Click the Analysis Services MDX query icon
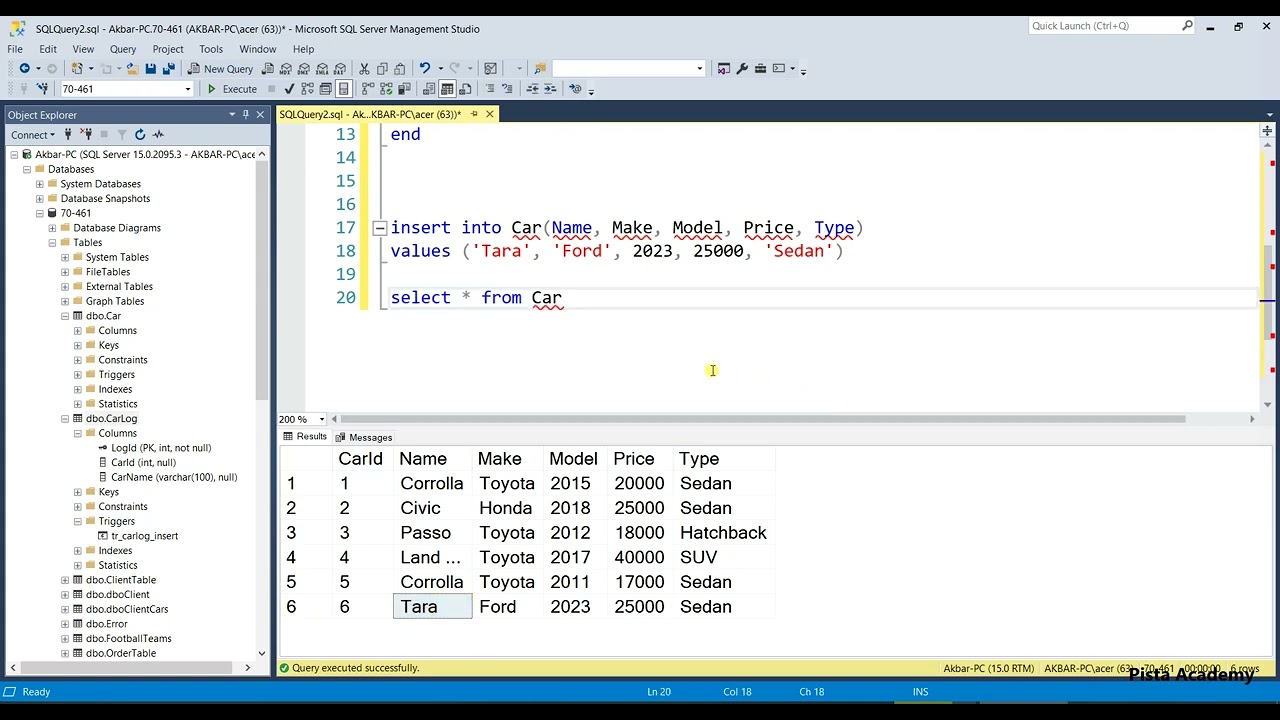This screenshot has height=720, width=1280. [286, 69]
